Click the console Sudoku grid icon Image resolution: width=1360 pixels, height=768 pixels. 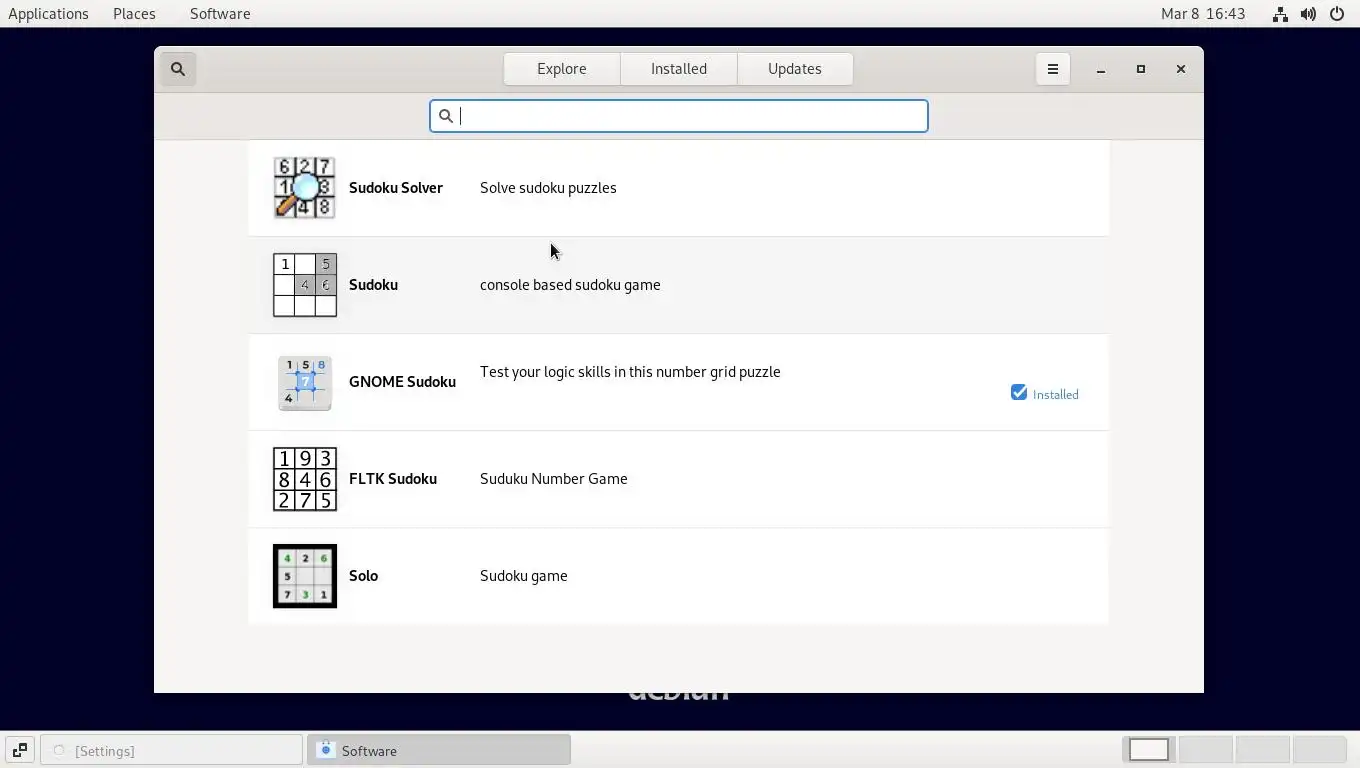pyautogui.click(x=305, y=285)
